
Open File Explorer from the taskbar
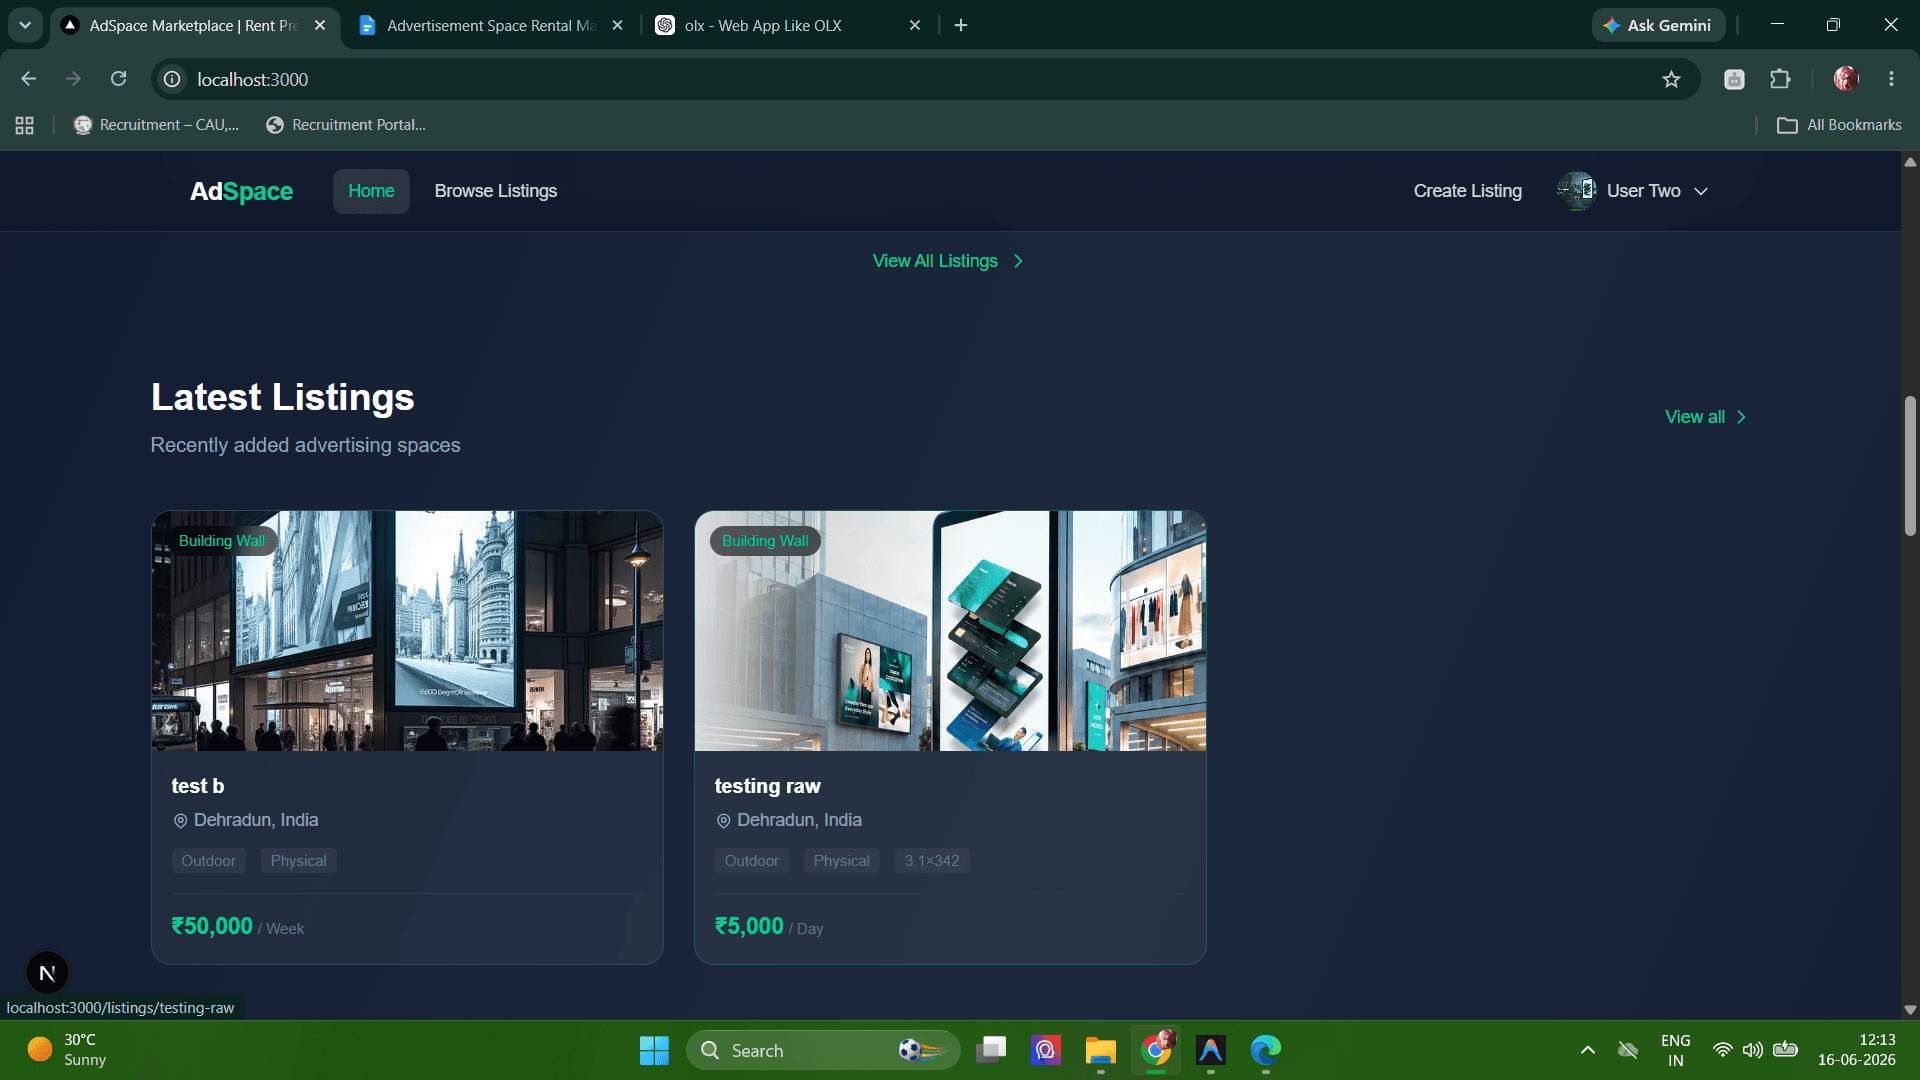(1101, 1050)
